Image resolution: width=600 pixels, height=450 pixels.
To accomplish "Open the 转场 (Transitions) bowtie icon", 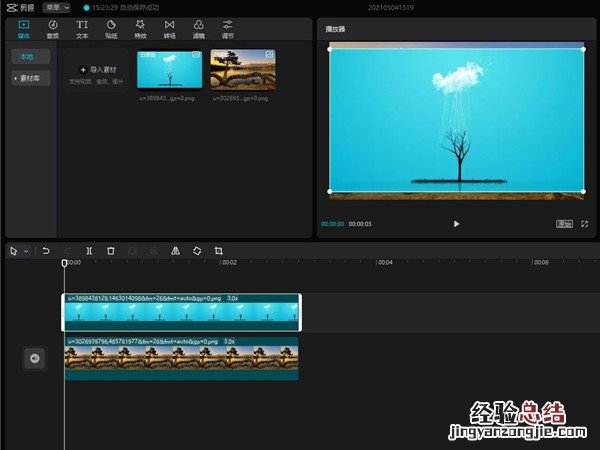I will tap(169, 28).
